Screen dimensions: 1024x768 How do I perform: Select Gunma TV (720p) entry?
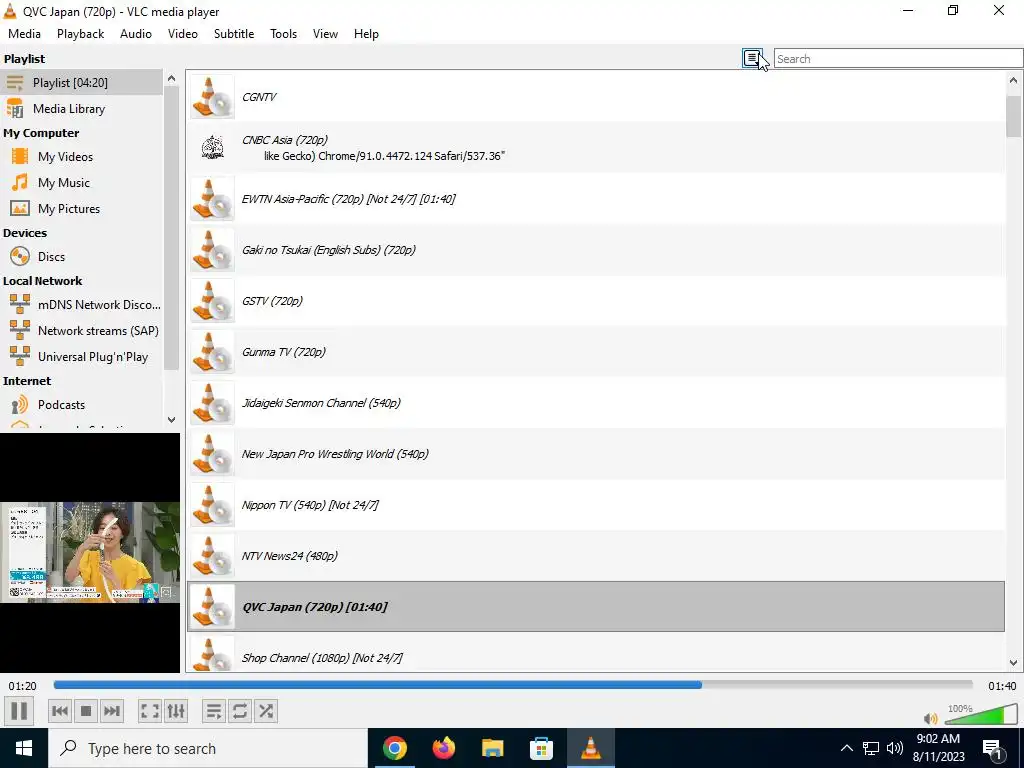(x=596, y=351)
